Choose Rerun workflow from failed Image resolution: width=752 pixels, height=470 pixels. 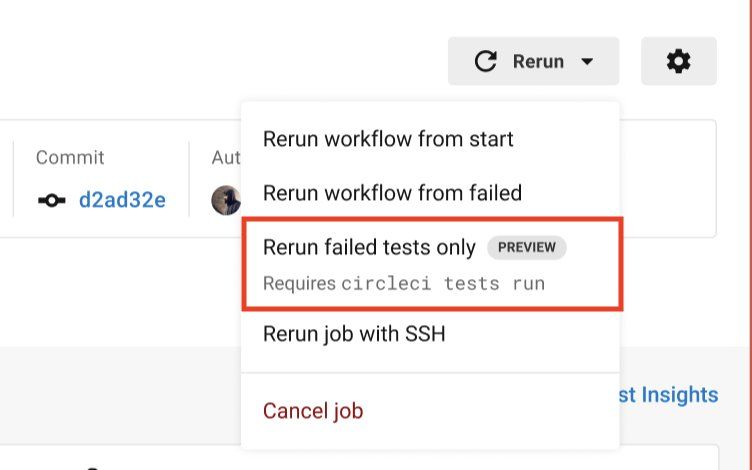(392, 193)
